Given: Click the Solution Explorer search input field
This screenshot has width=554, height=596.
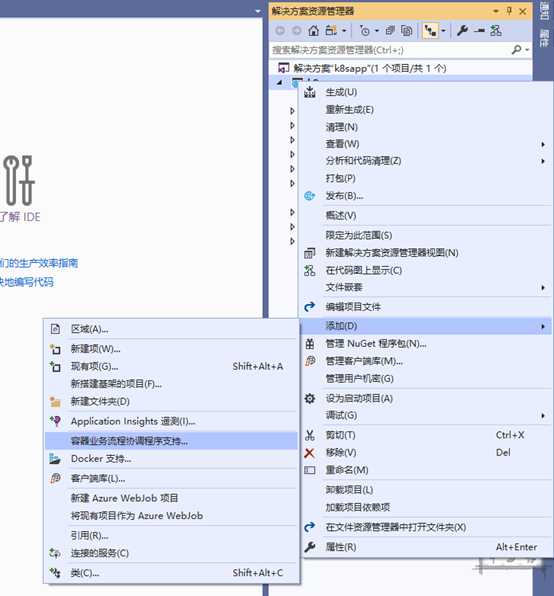Looking at the screenshot, I should (x=391, y=50).
